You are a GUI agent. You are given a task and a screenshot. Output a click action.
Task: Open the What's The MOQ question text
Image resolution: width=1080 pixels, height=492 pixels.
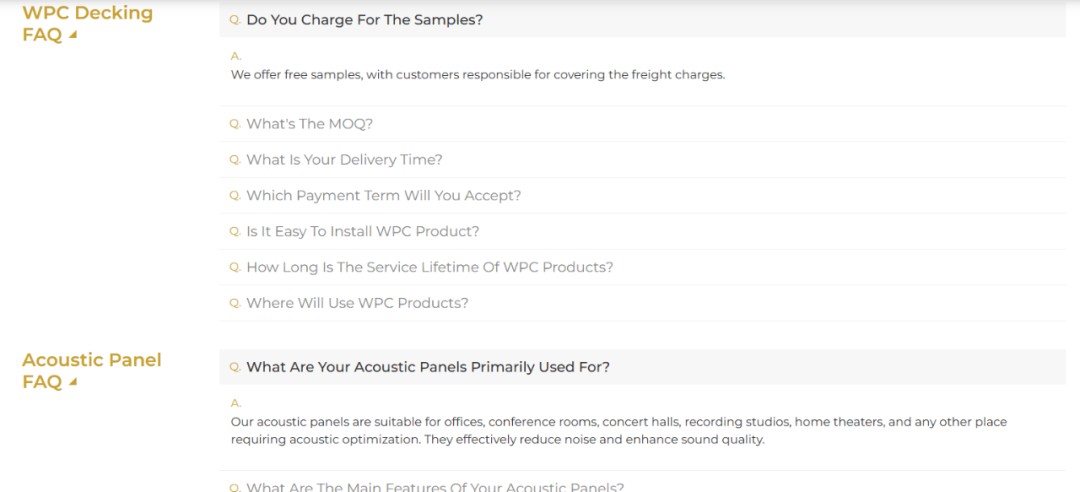pyautogui.click(x=309, y=124)
